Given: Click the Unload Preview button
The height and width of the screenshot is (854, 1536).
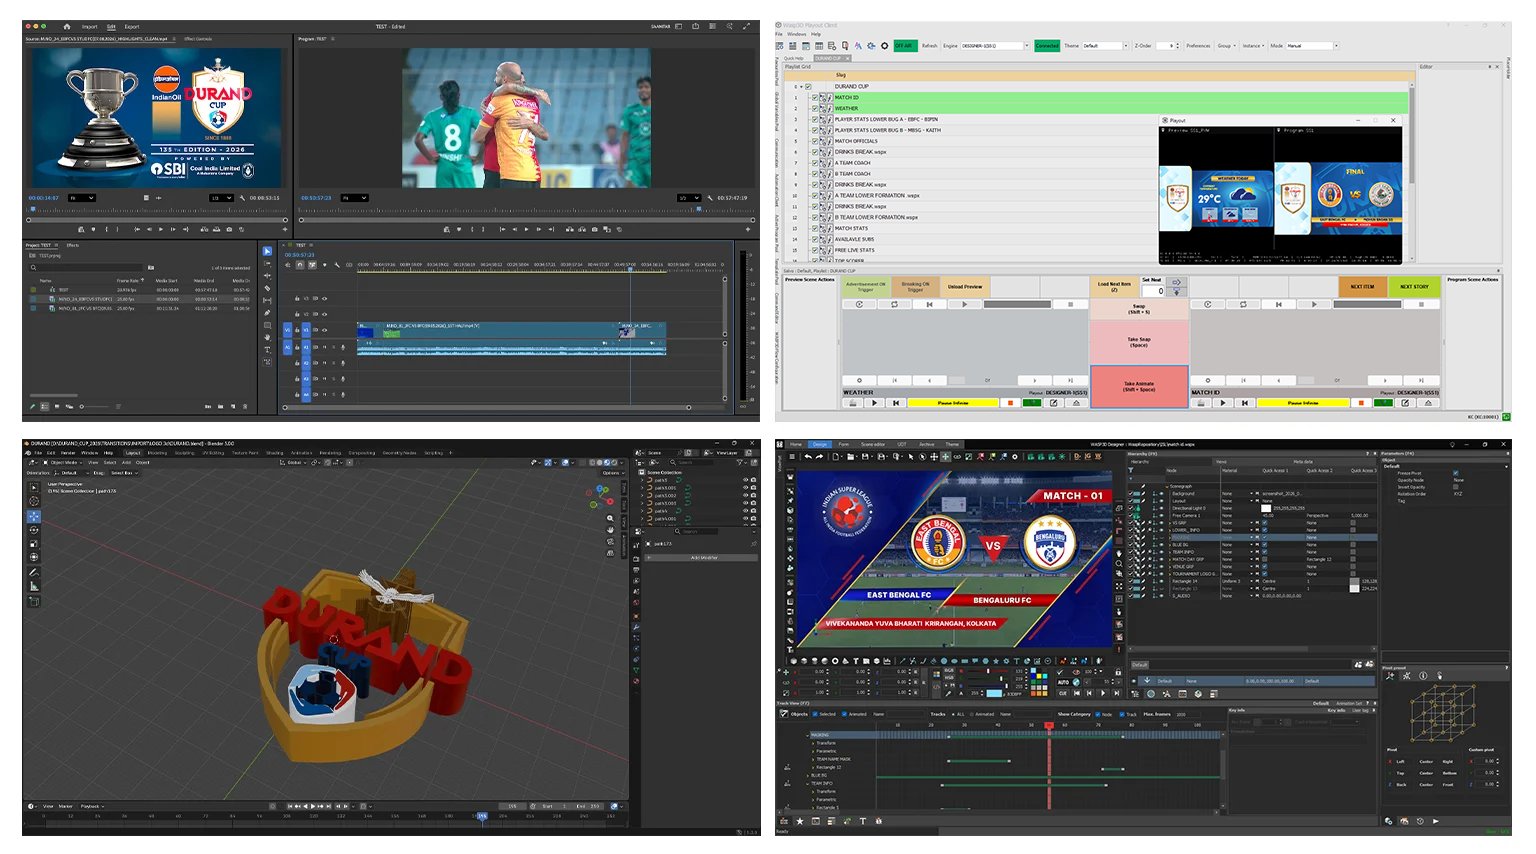Looking at the screenshot, I should 965,287.
